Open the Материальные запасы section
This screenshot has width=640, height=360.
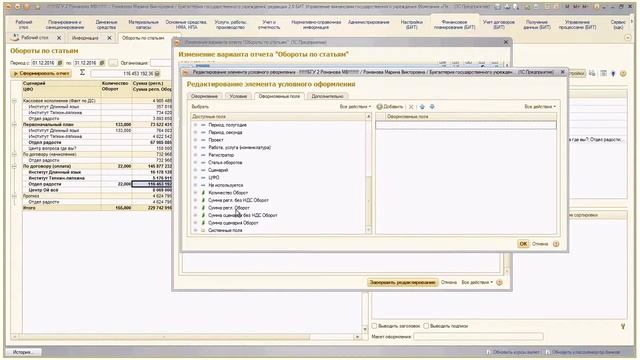(x=143, y=24)
